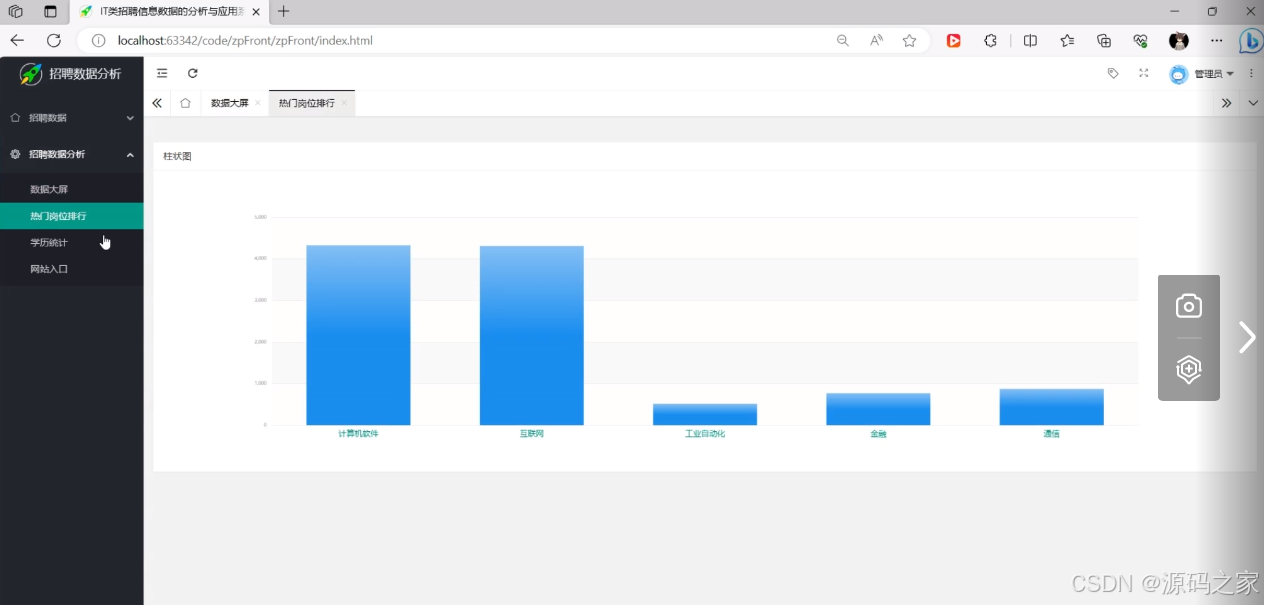The width and height of the screenshot is (1264, 605).
Task: Open 学历统计 in the sidebar
Action: [x=71, y=243]
